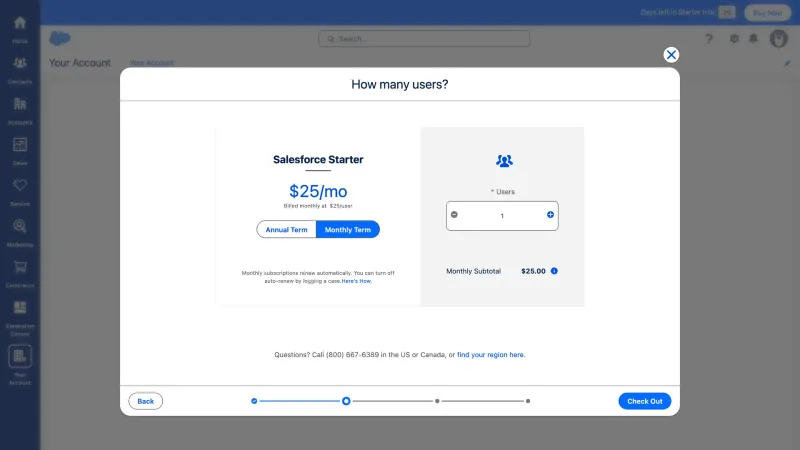
Task: Select the Monthly Term option
Action: pyautogui.click(x=348, y=230)
